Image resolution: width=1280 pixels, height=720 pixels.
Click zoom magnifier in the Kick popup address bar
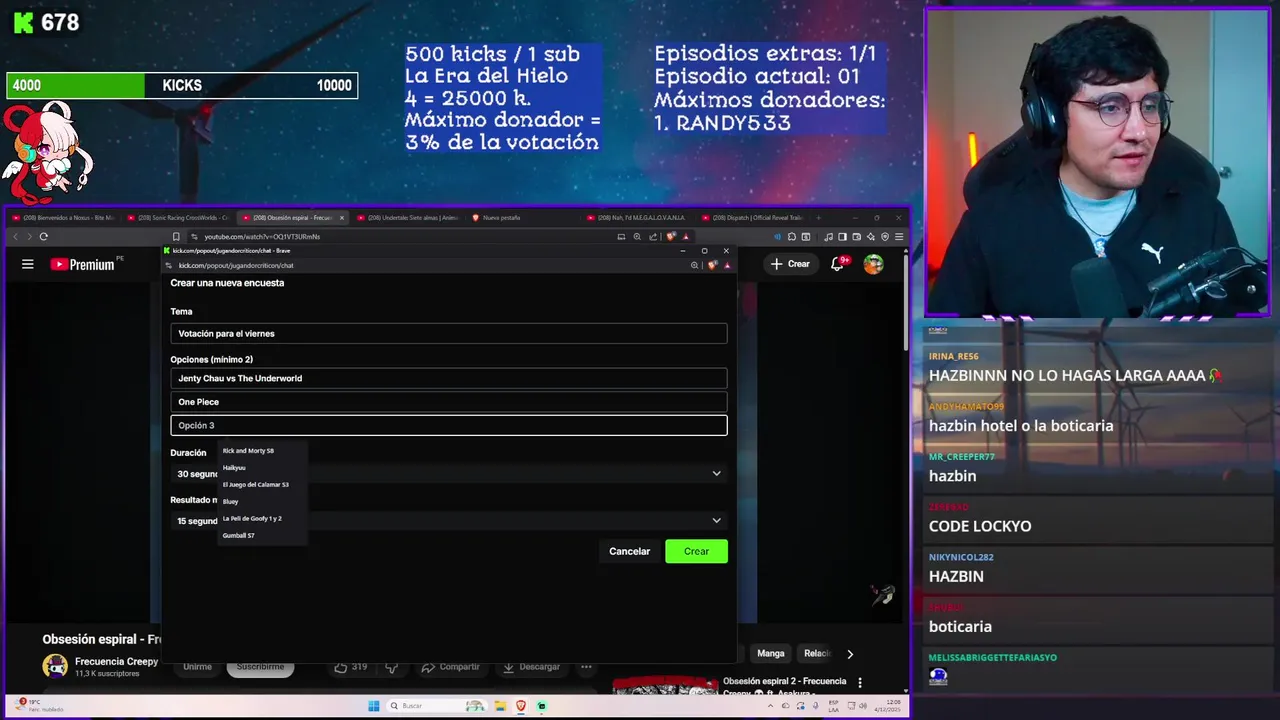tap(694, 265)
